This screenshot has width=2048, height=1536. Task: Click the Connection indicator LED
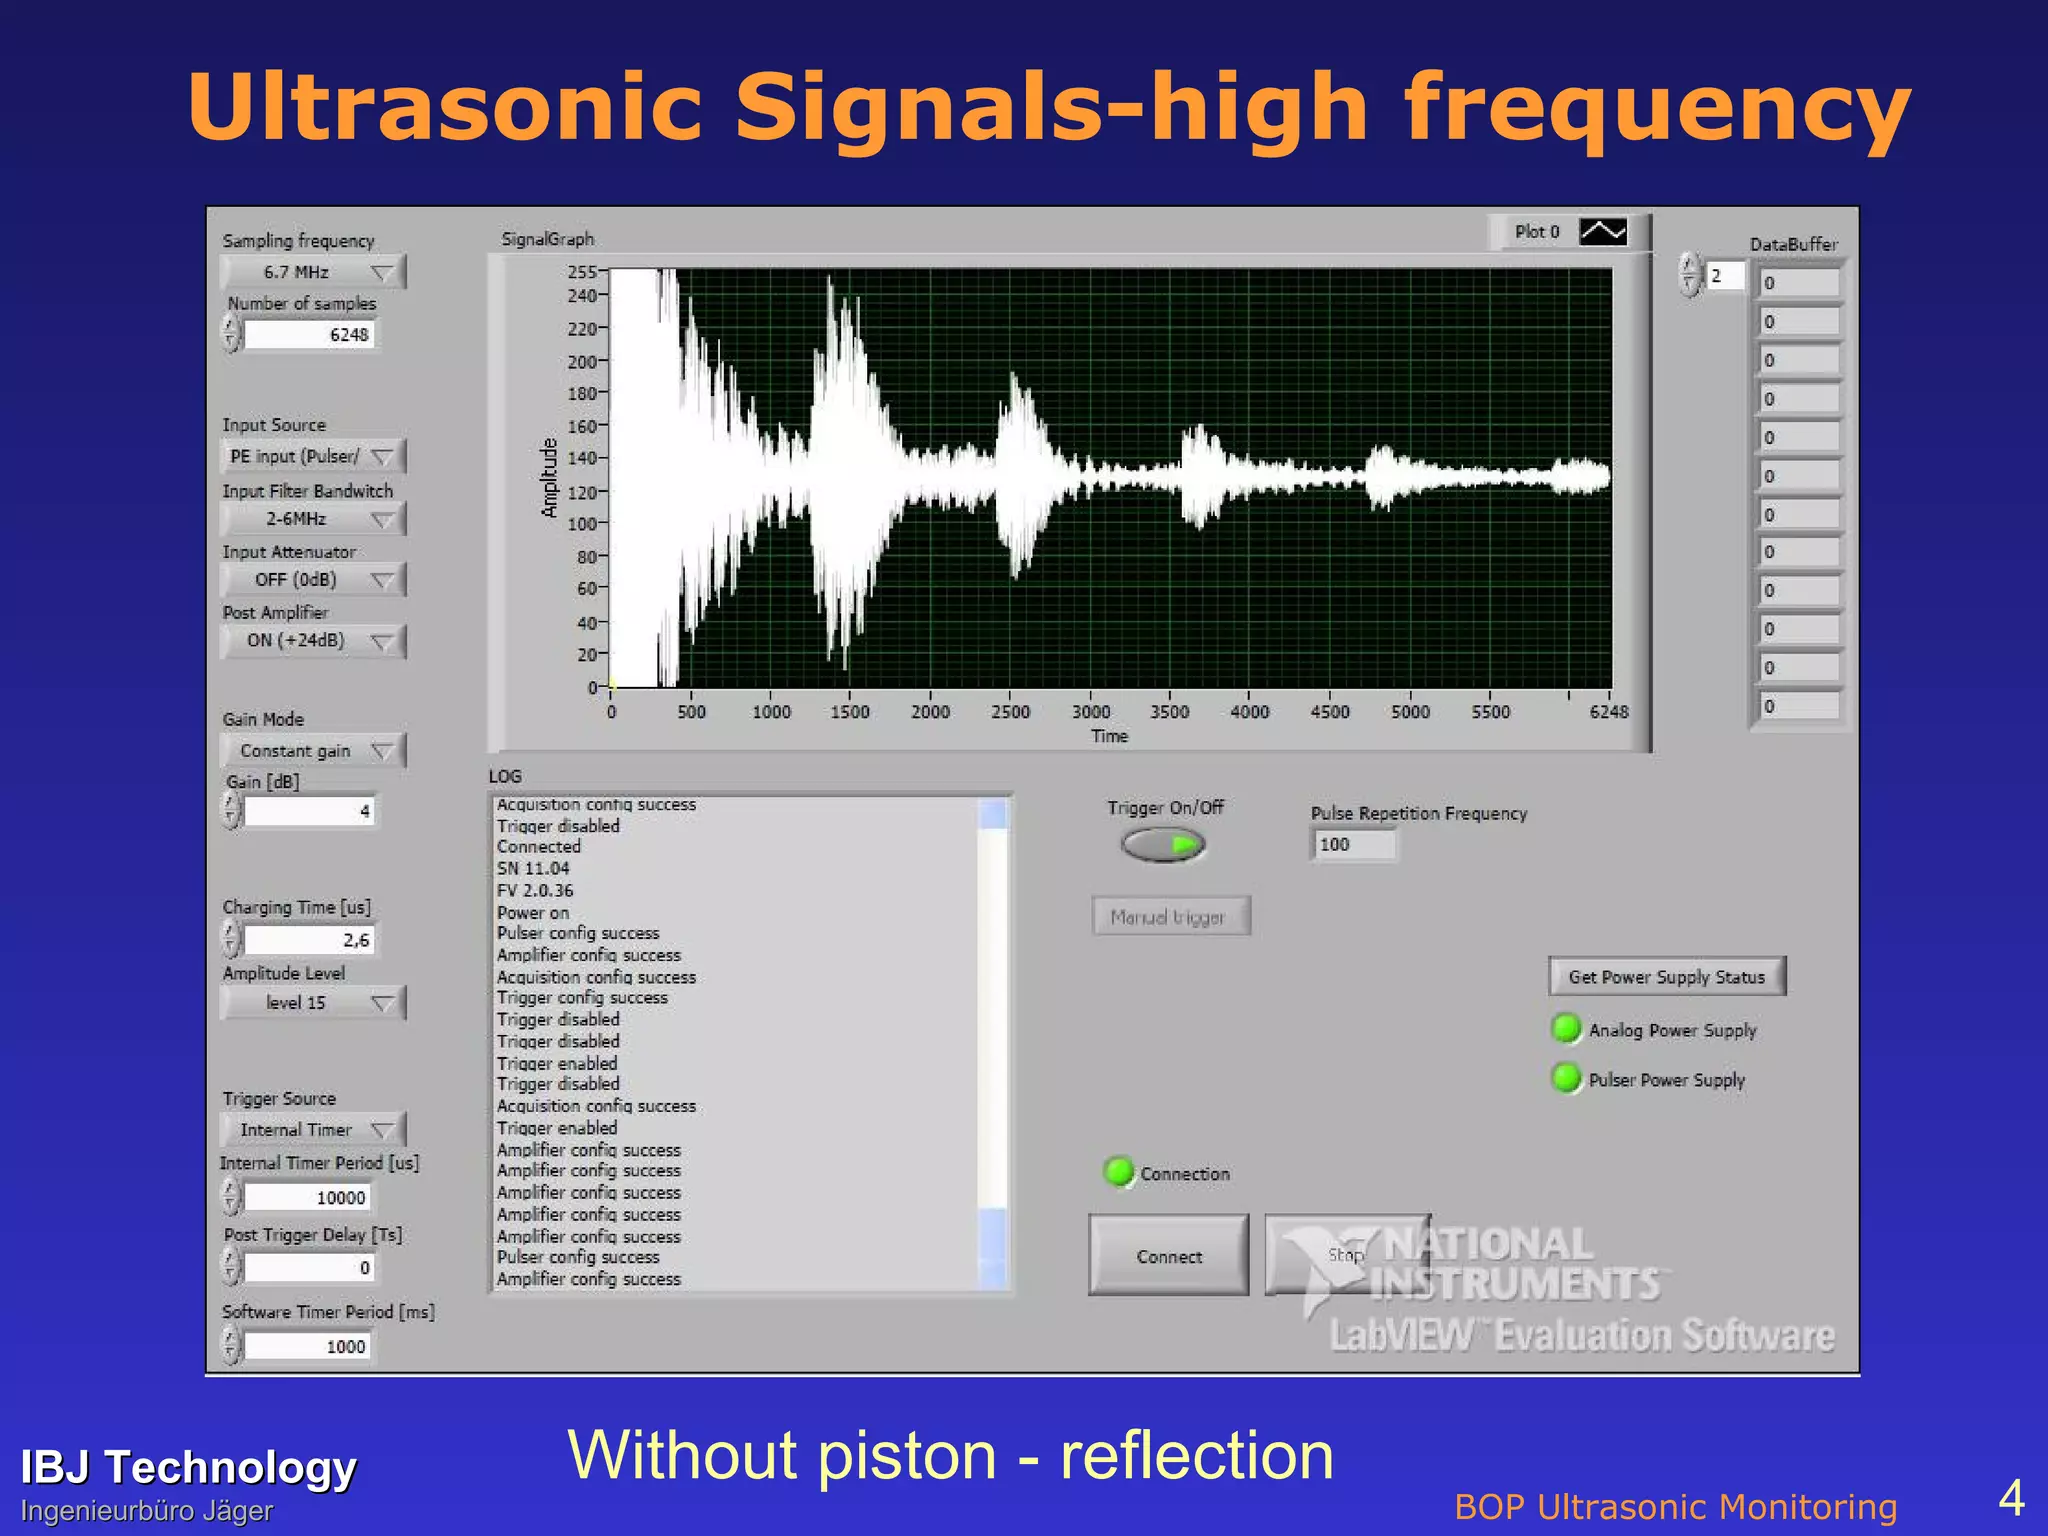(1119, 1172)
